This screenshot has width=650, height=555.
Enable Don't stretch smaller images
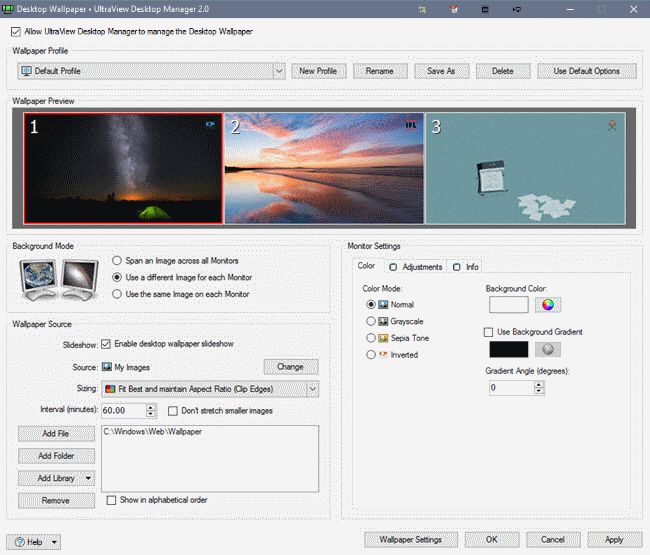tap(172, 411)
